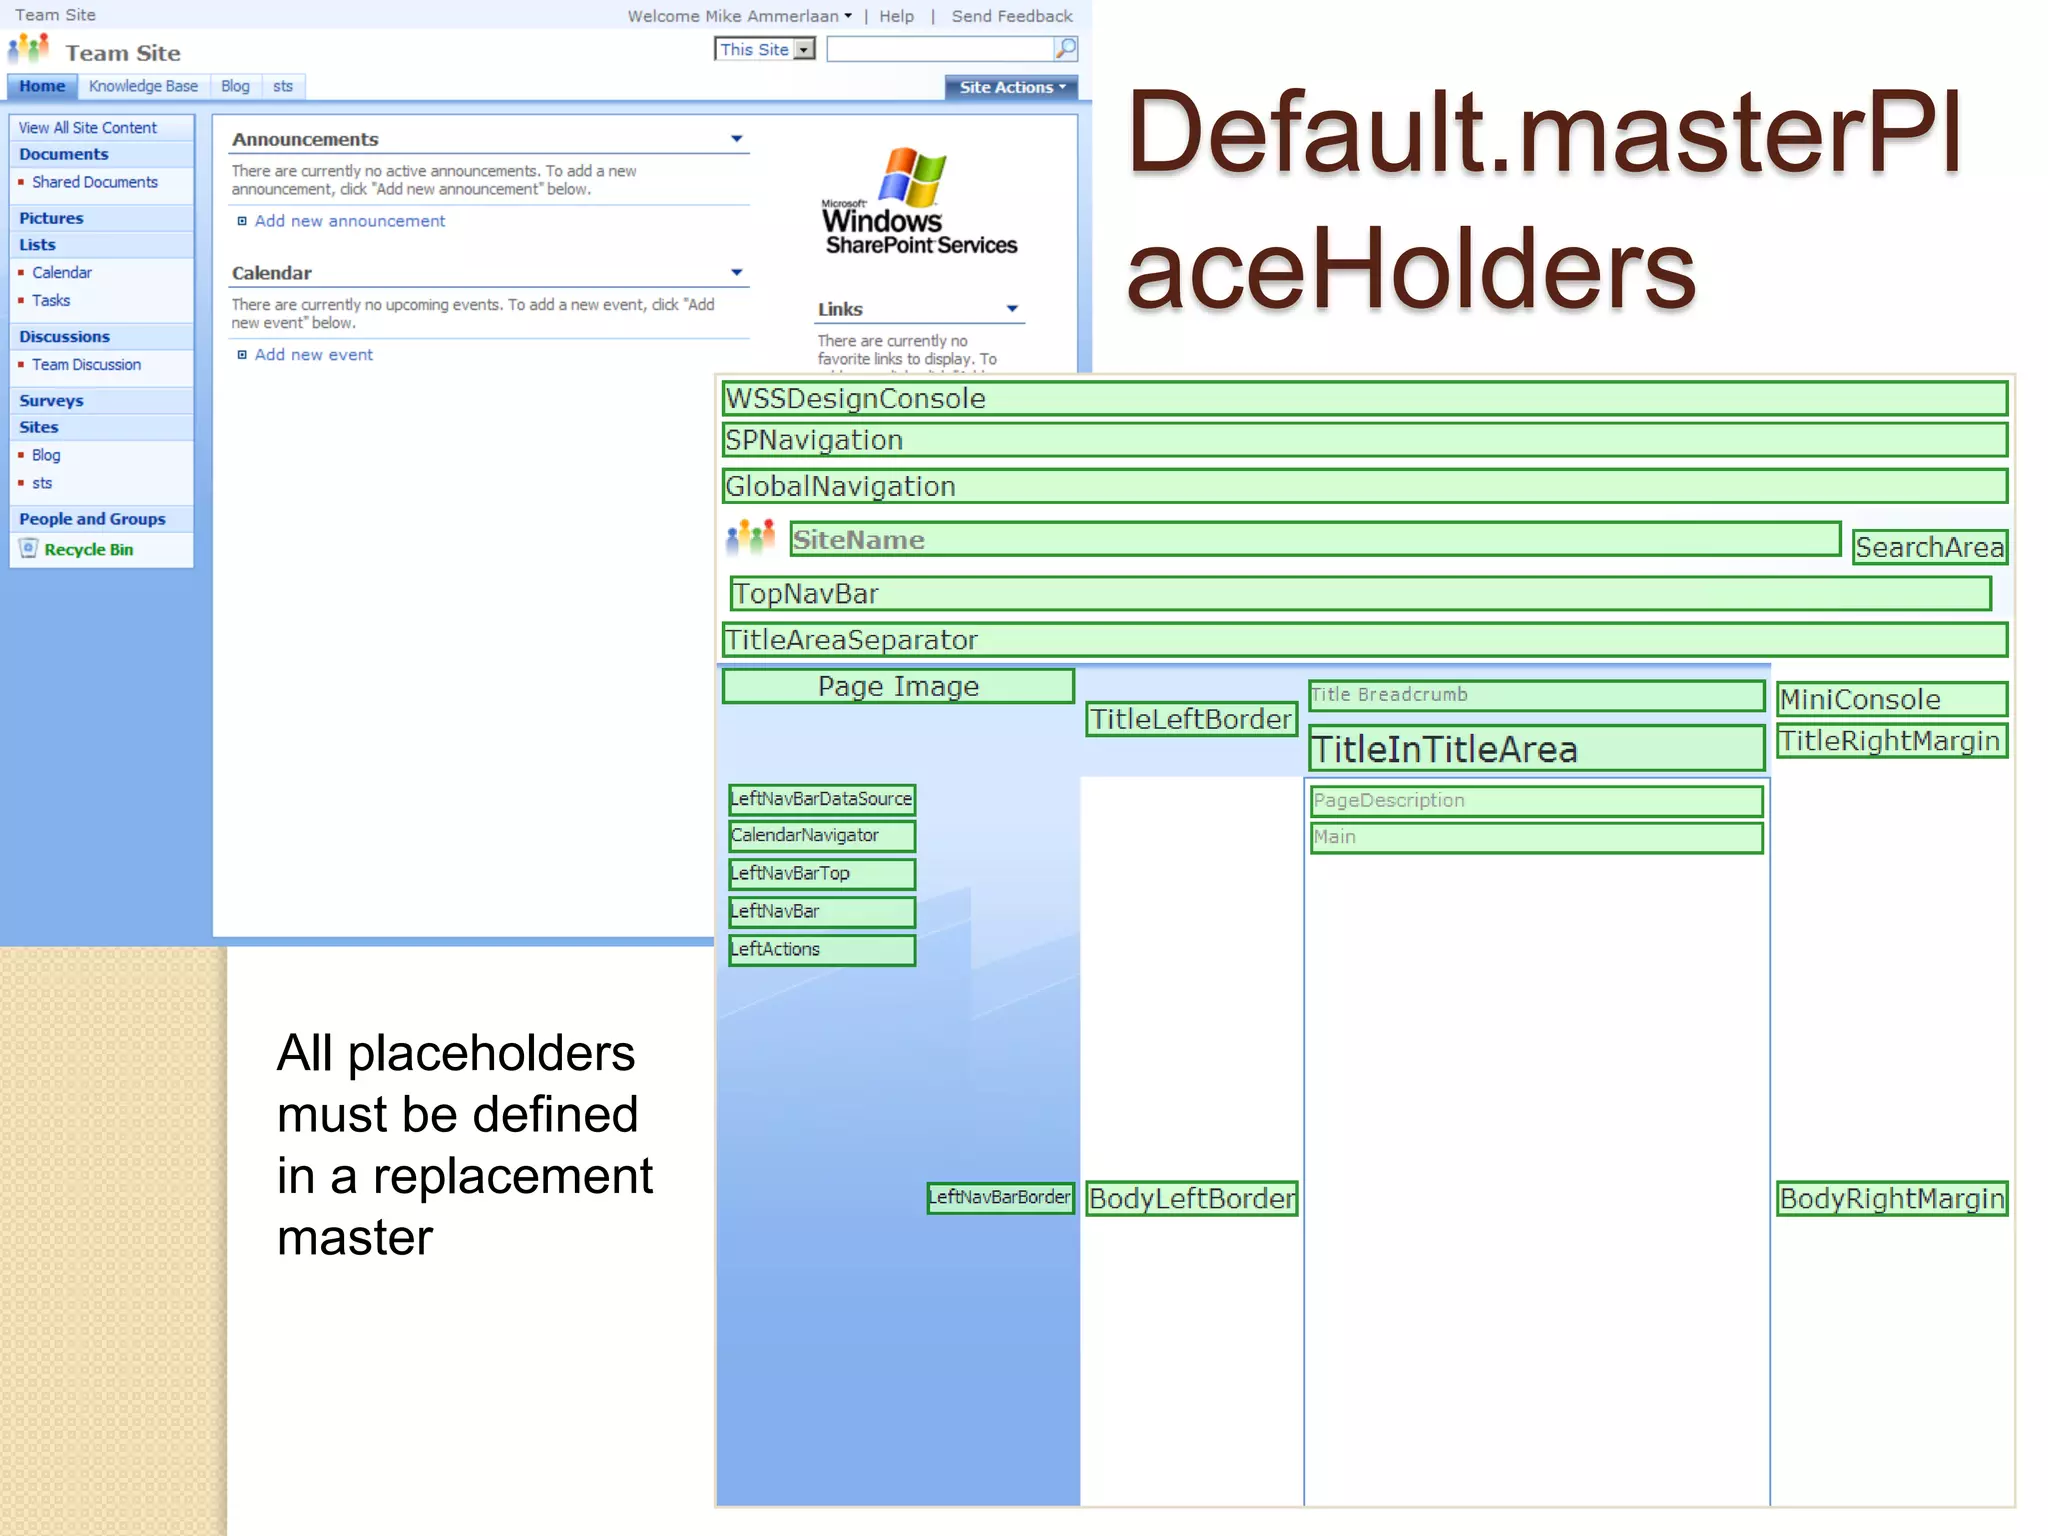
Task: Click the search magnifier icon
Action: pos(1066,48)
